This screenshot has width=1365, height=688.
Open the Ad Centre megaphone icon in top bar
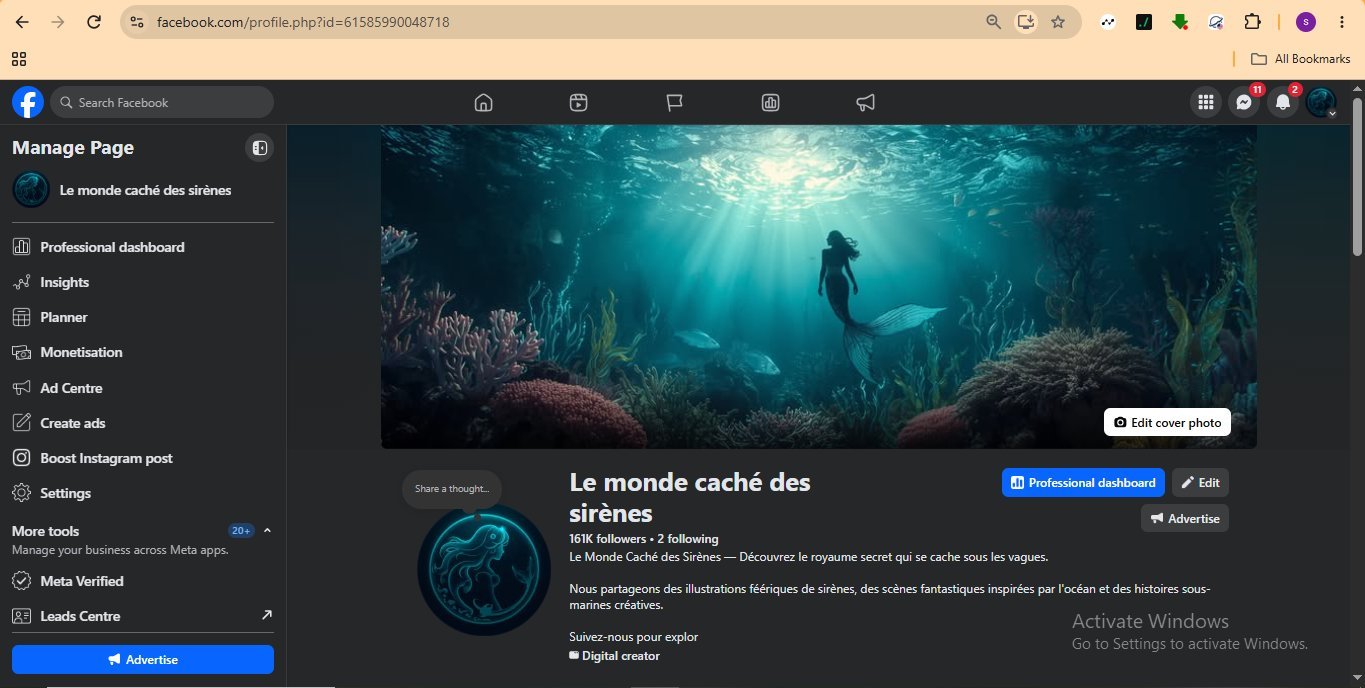point(866,102)
